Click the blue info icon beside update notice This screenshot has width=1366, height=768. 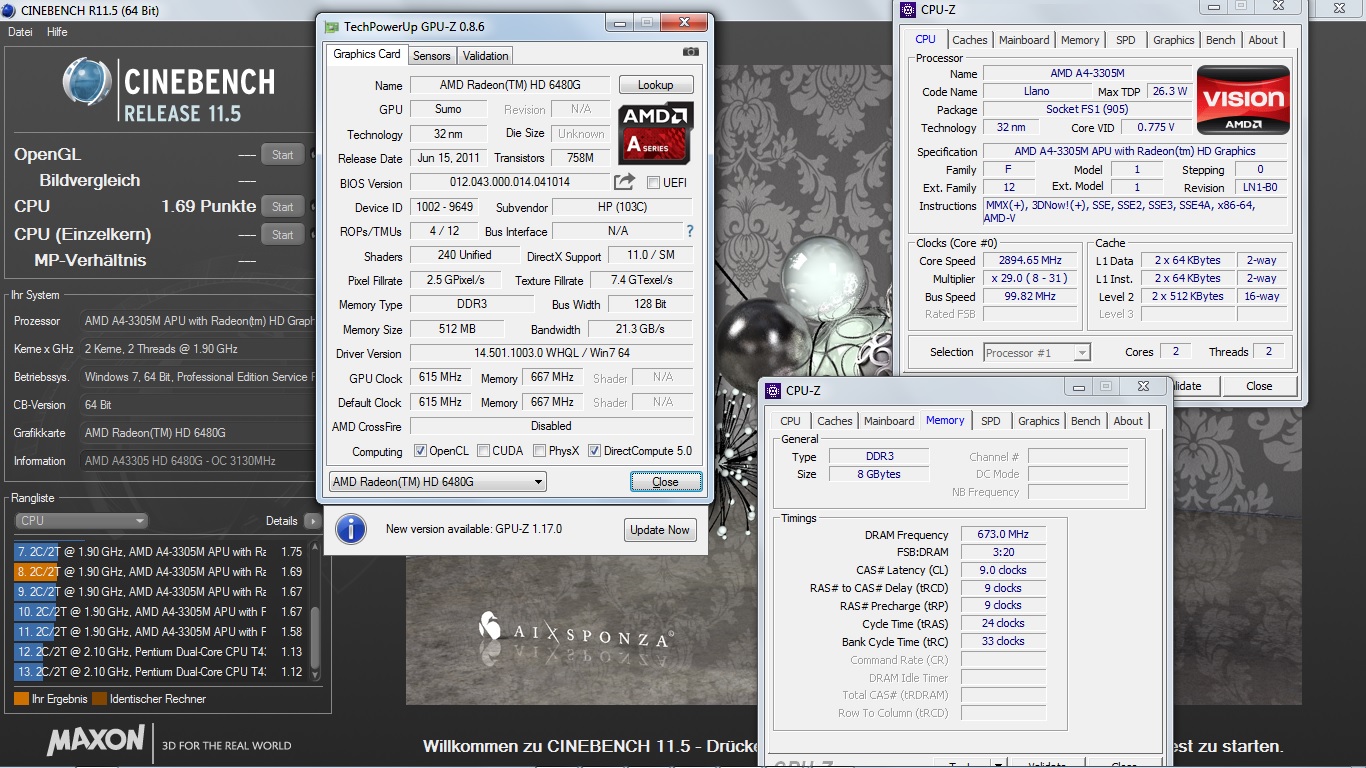(x=351, y=528)
